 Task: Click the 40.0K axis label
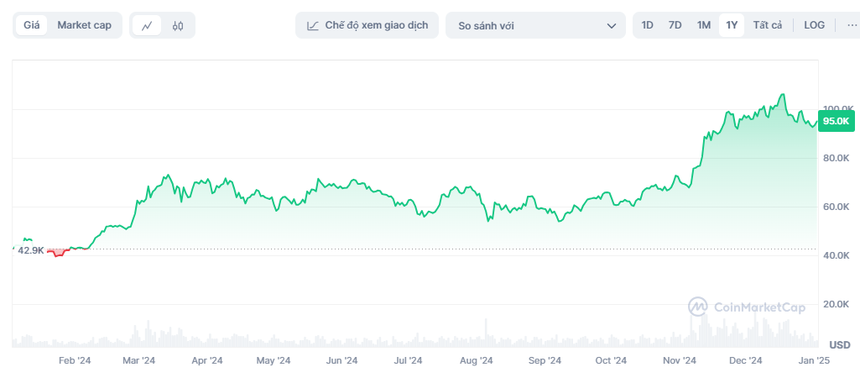836,256
